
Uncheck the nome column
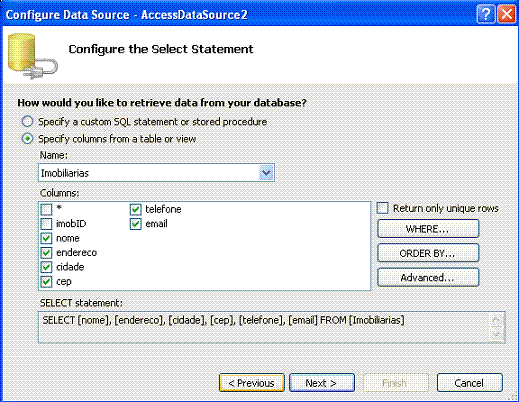(46, 238)
